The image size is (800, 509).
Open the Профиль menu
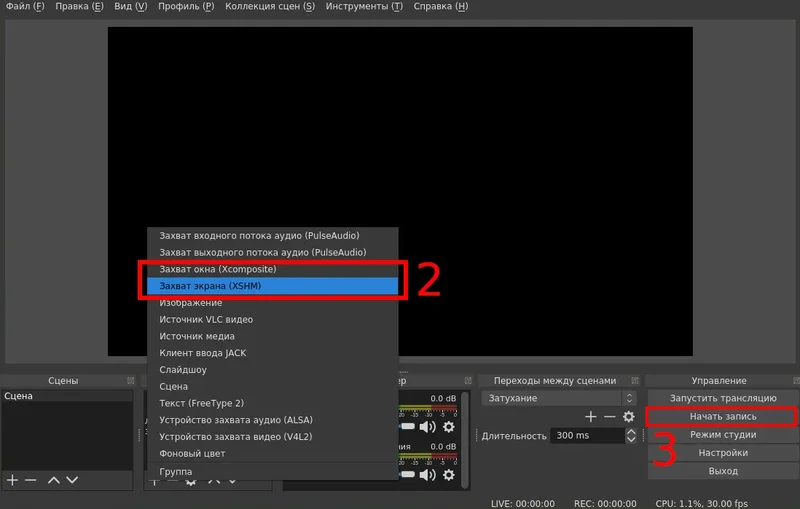187,7
